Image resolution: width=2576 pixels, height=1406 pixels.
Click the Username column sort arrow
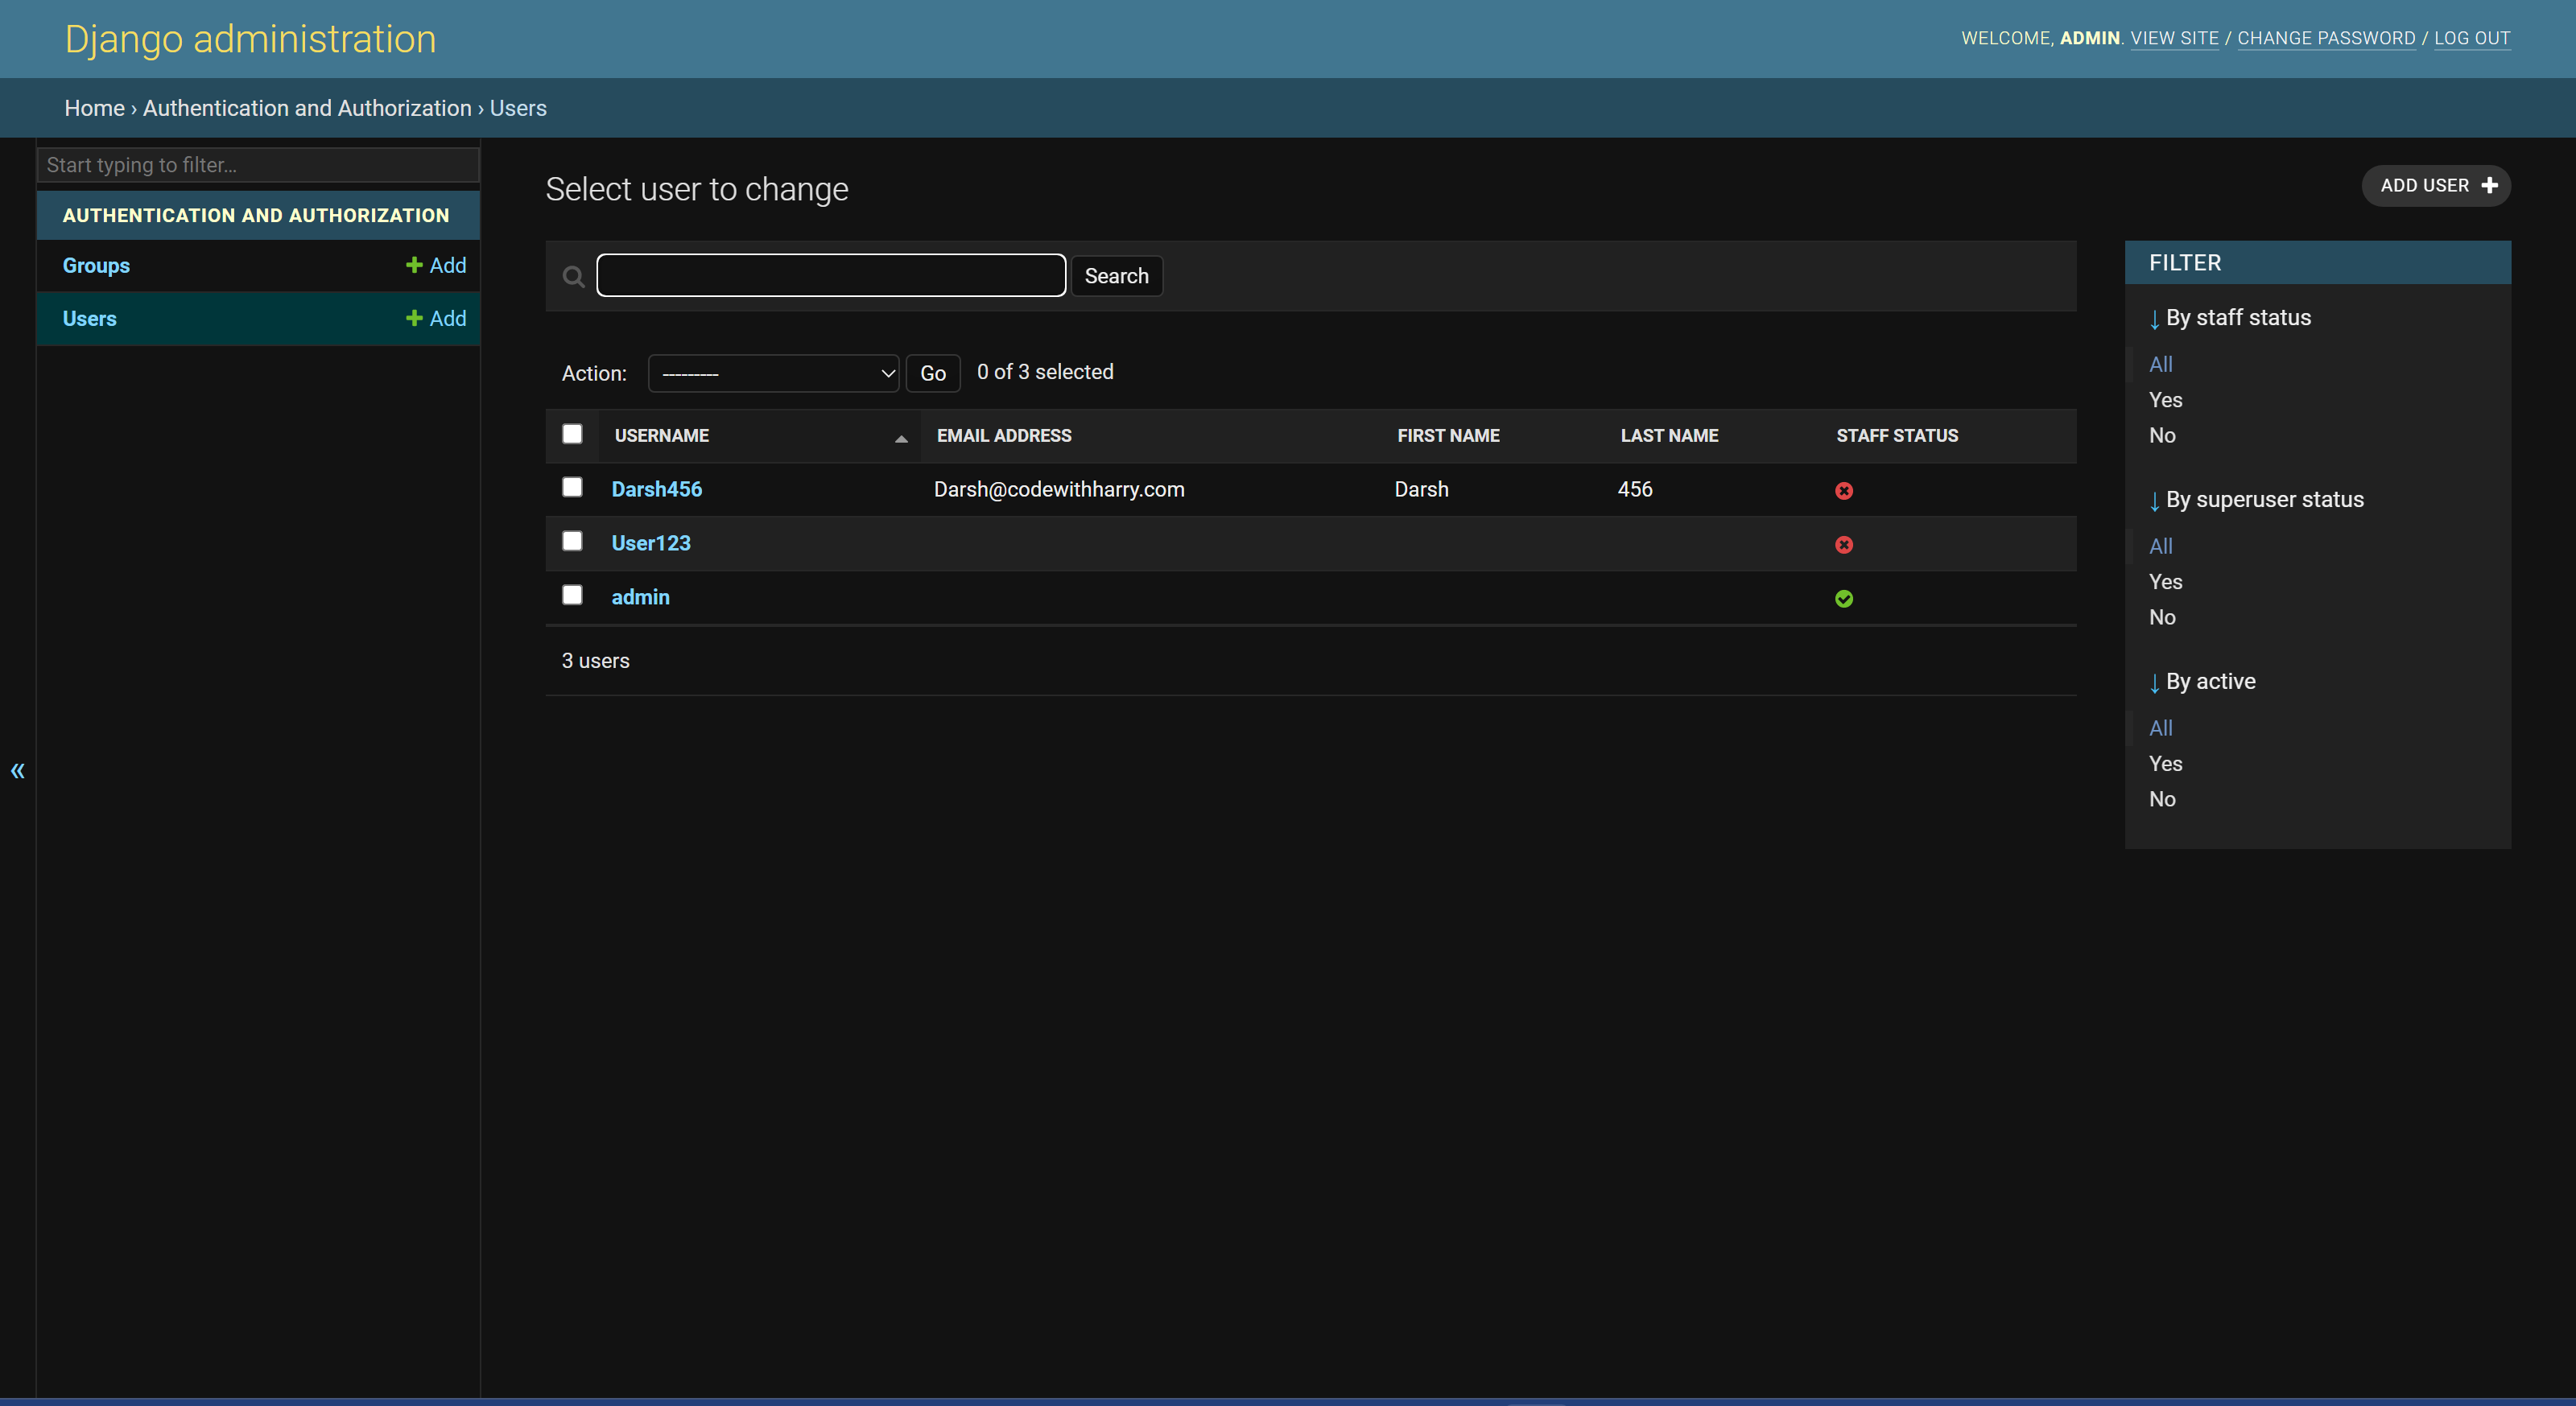click(901, 438)
